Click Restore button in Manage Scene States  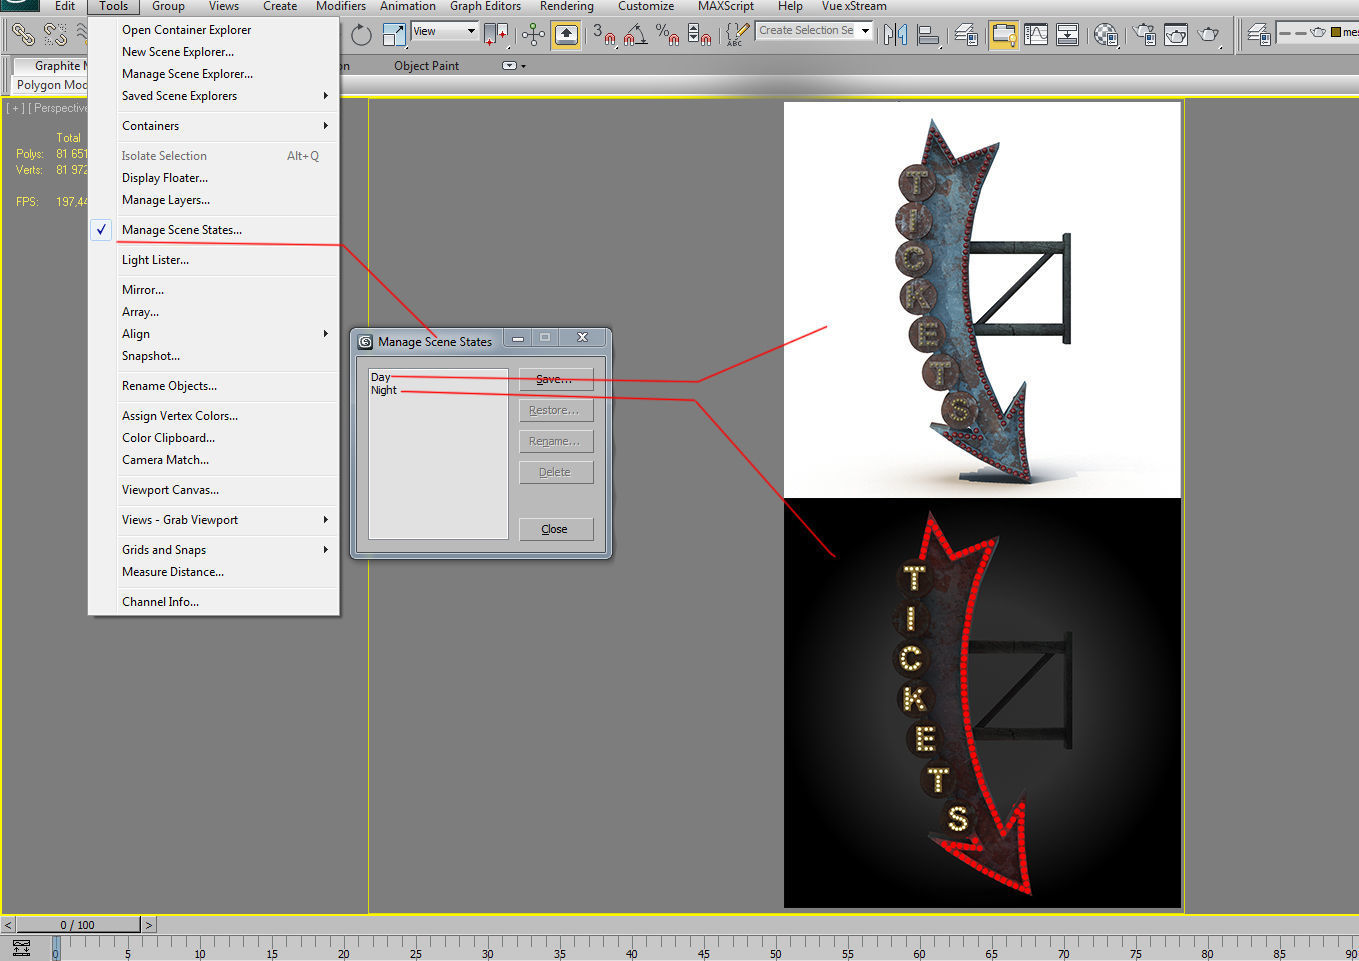(556, 410)
